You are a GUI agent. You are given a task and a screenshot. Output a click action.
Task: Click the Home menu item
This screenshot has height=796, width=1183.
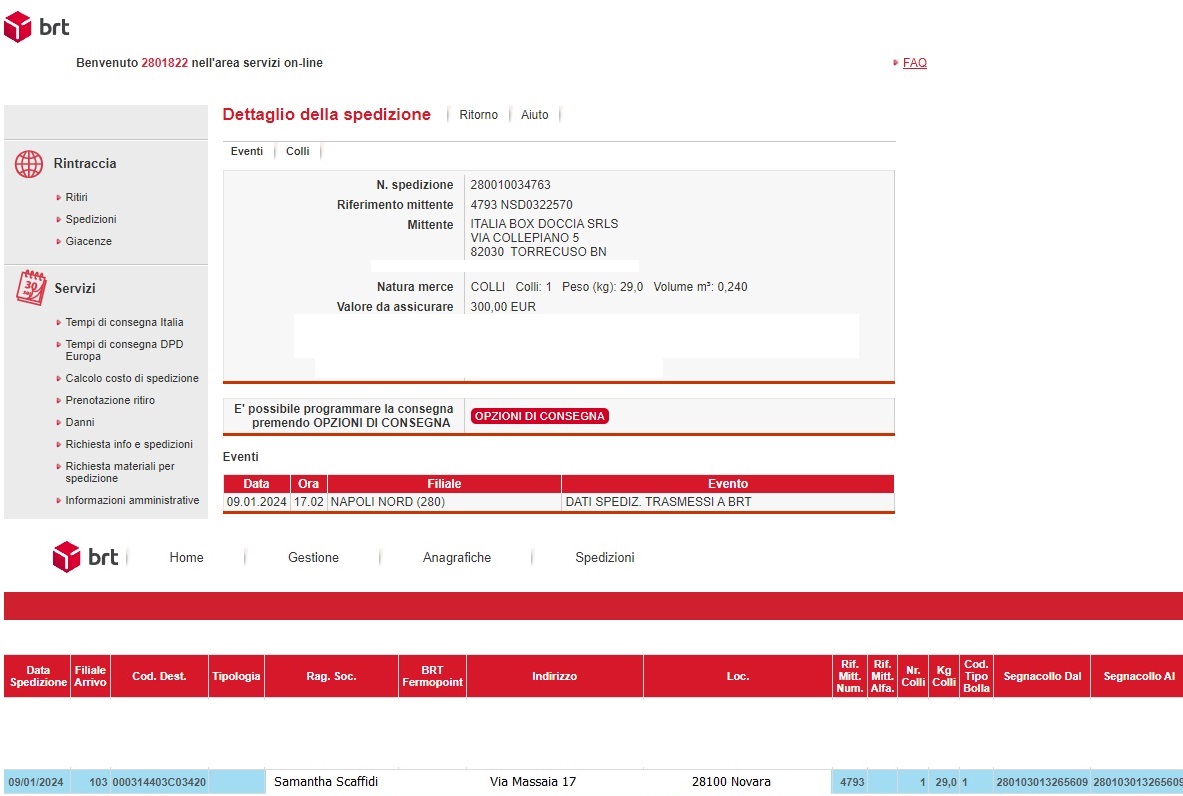click(186, 558)
